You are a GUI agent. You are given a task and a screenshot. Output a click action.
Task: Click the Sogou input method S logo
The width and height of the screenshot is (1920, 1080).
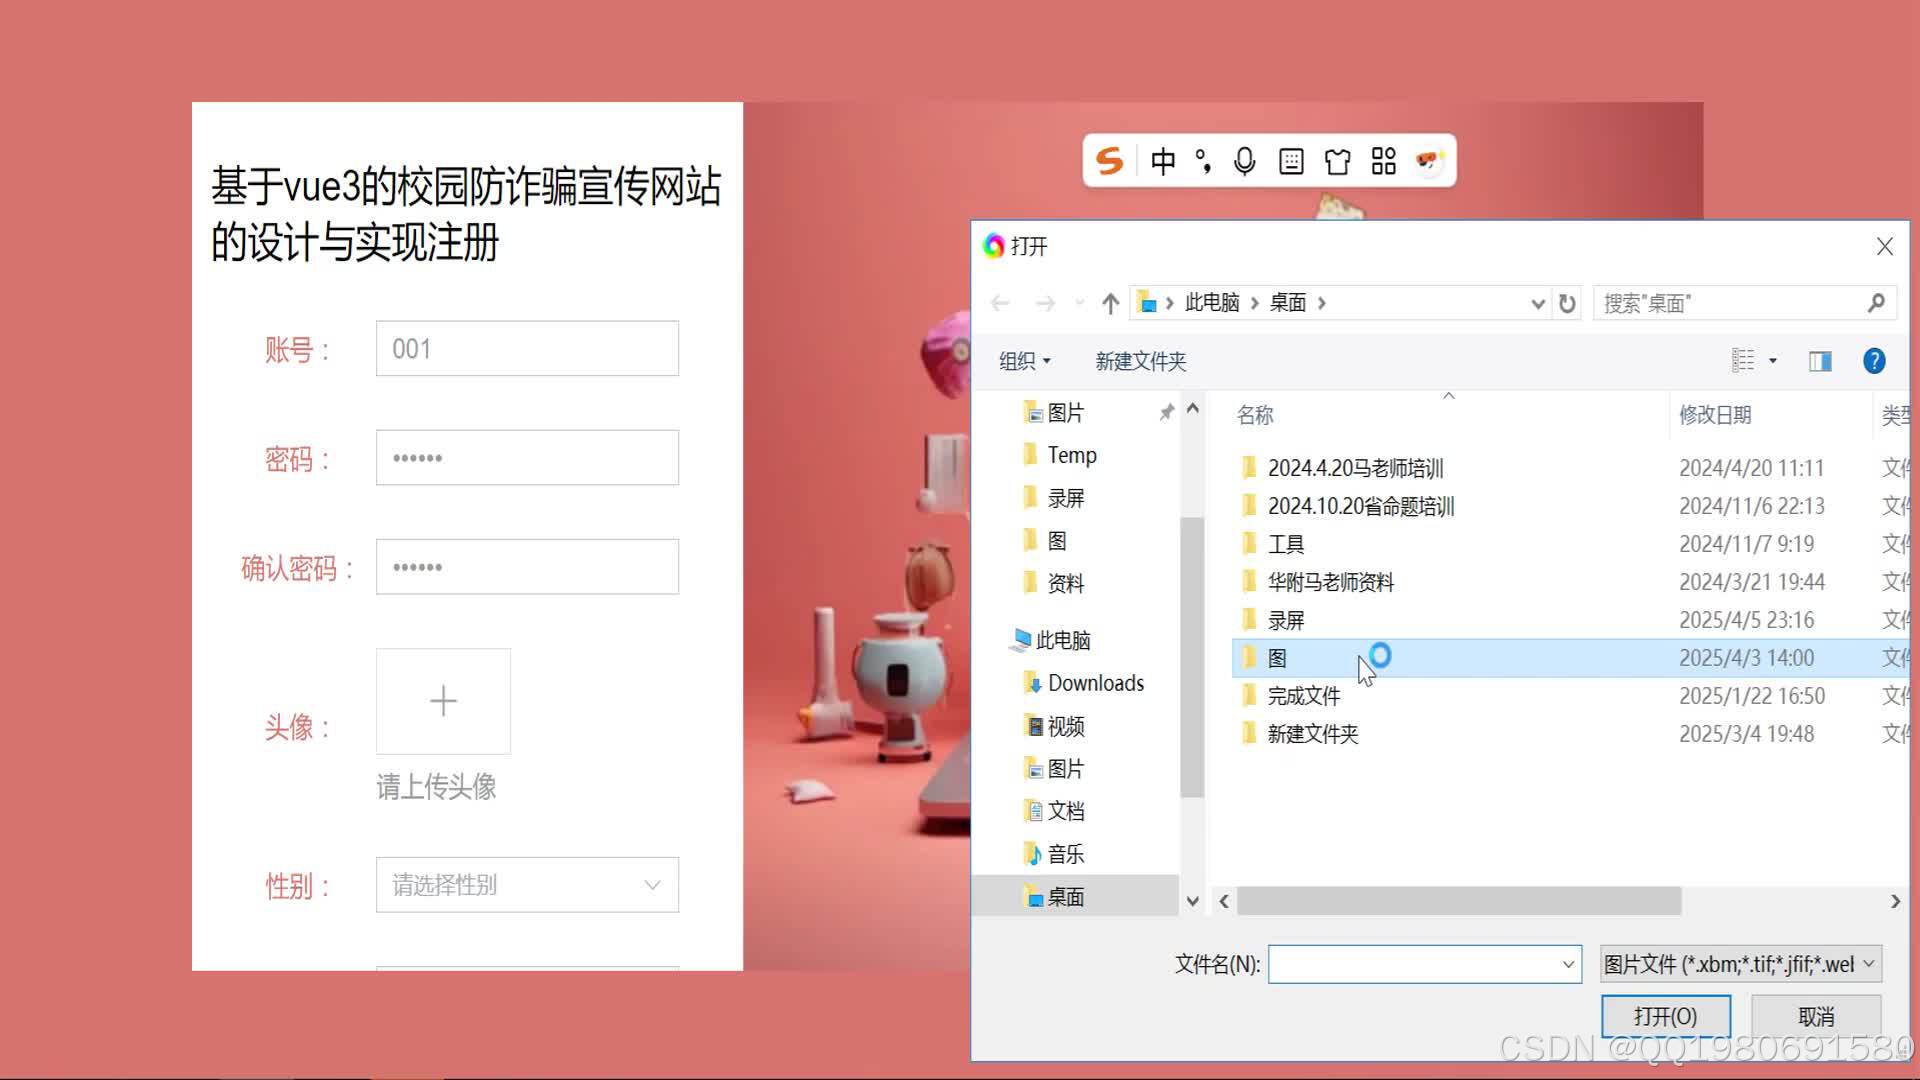point(1109,161)
